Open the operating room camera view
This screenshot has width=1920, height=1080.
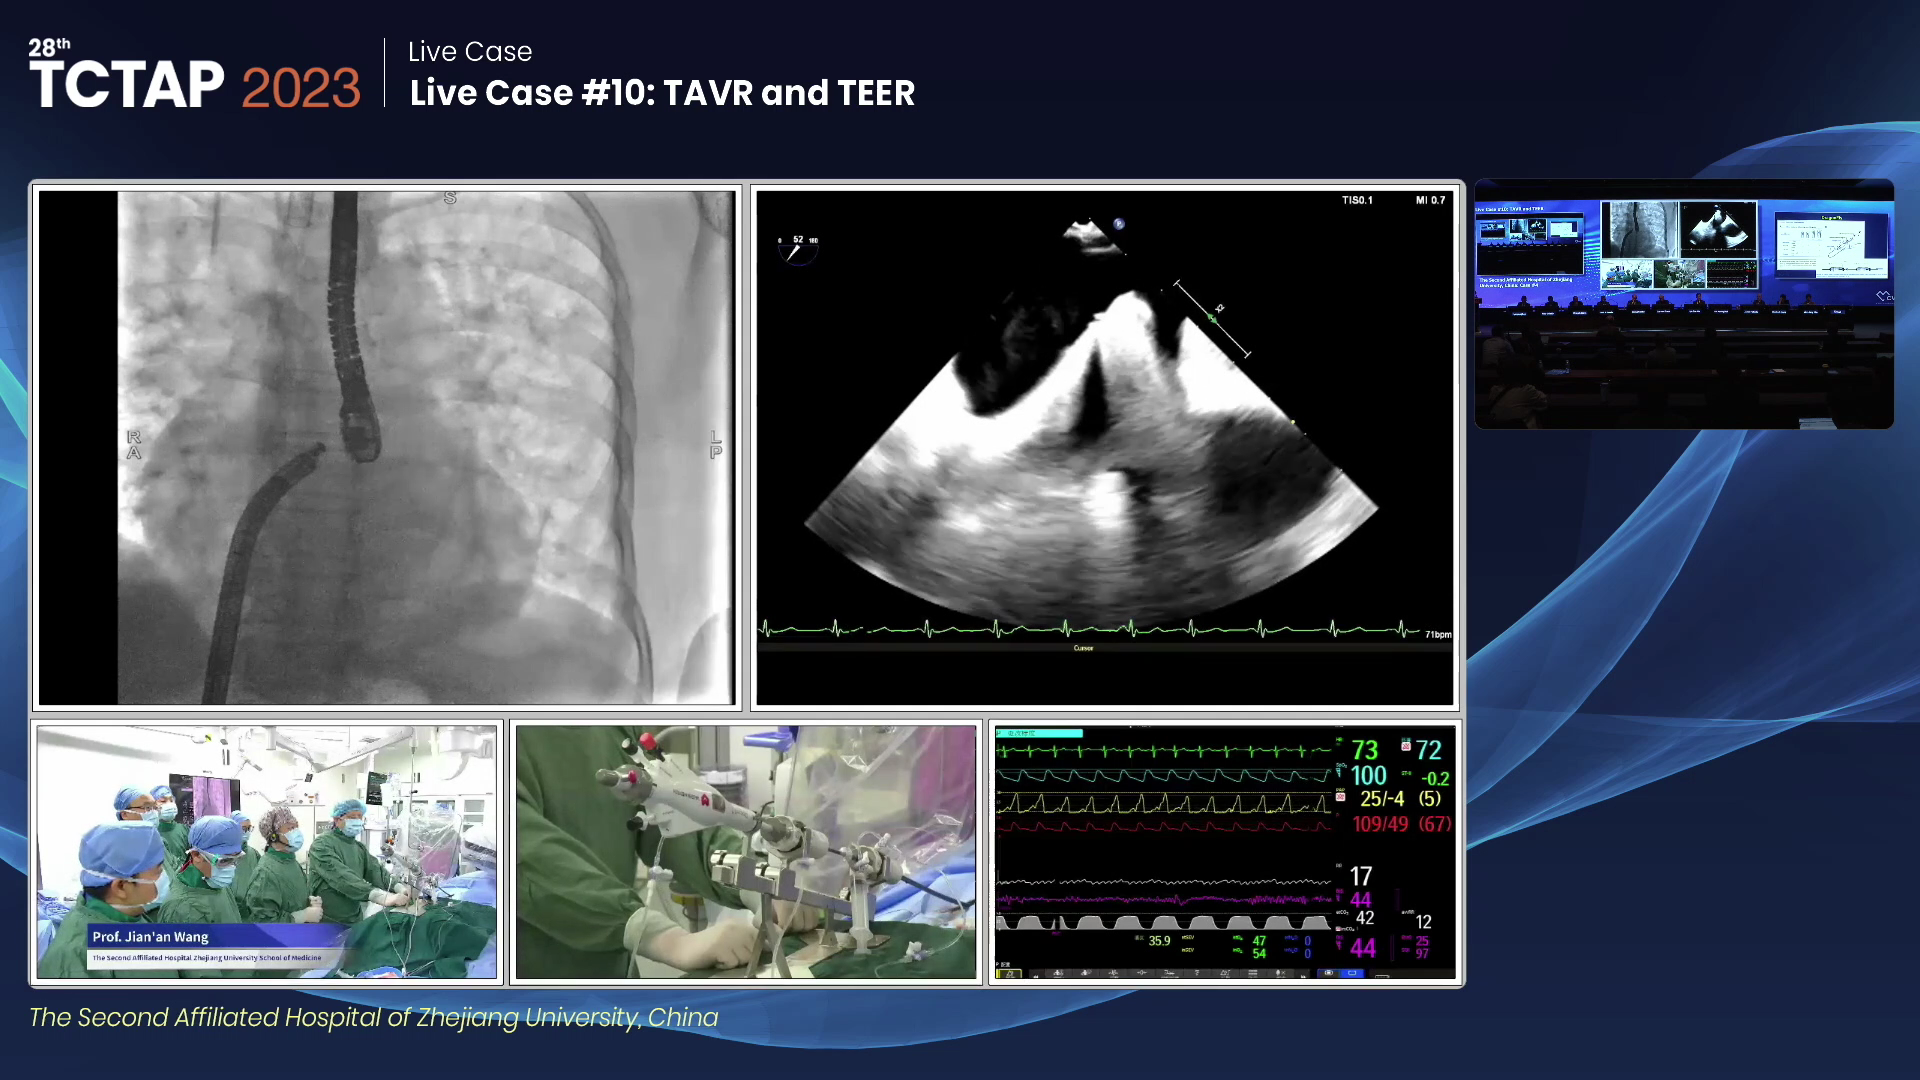coord(267,852)
